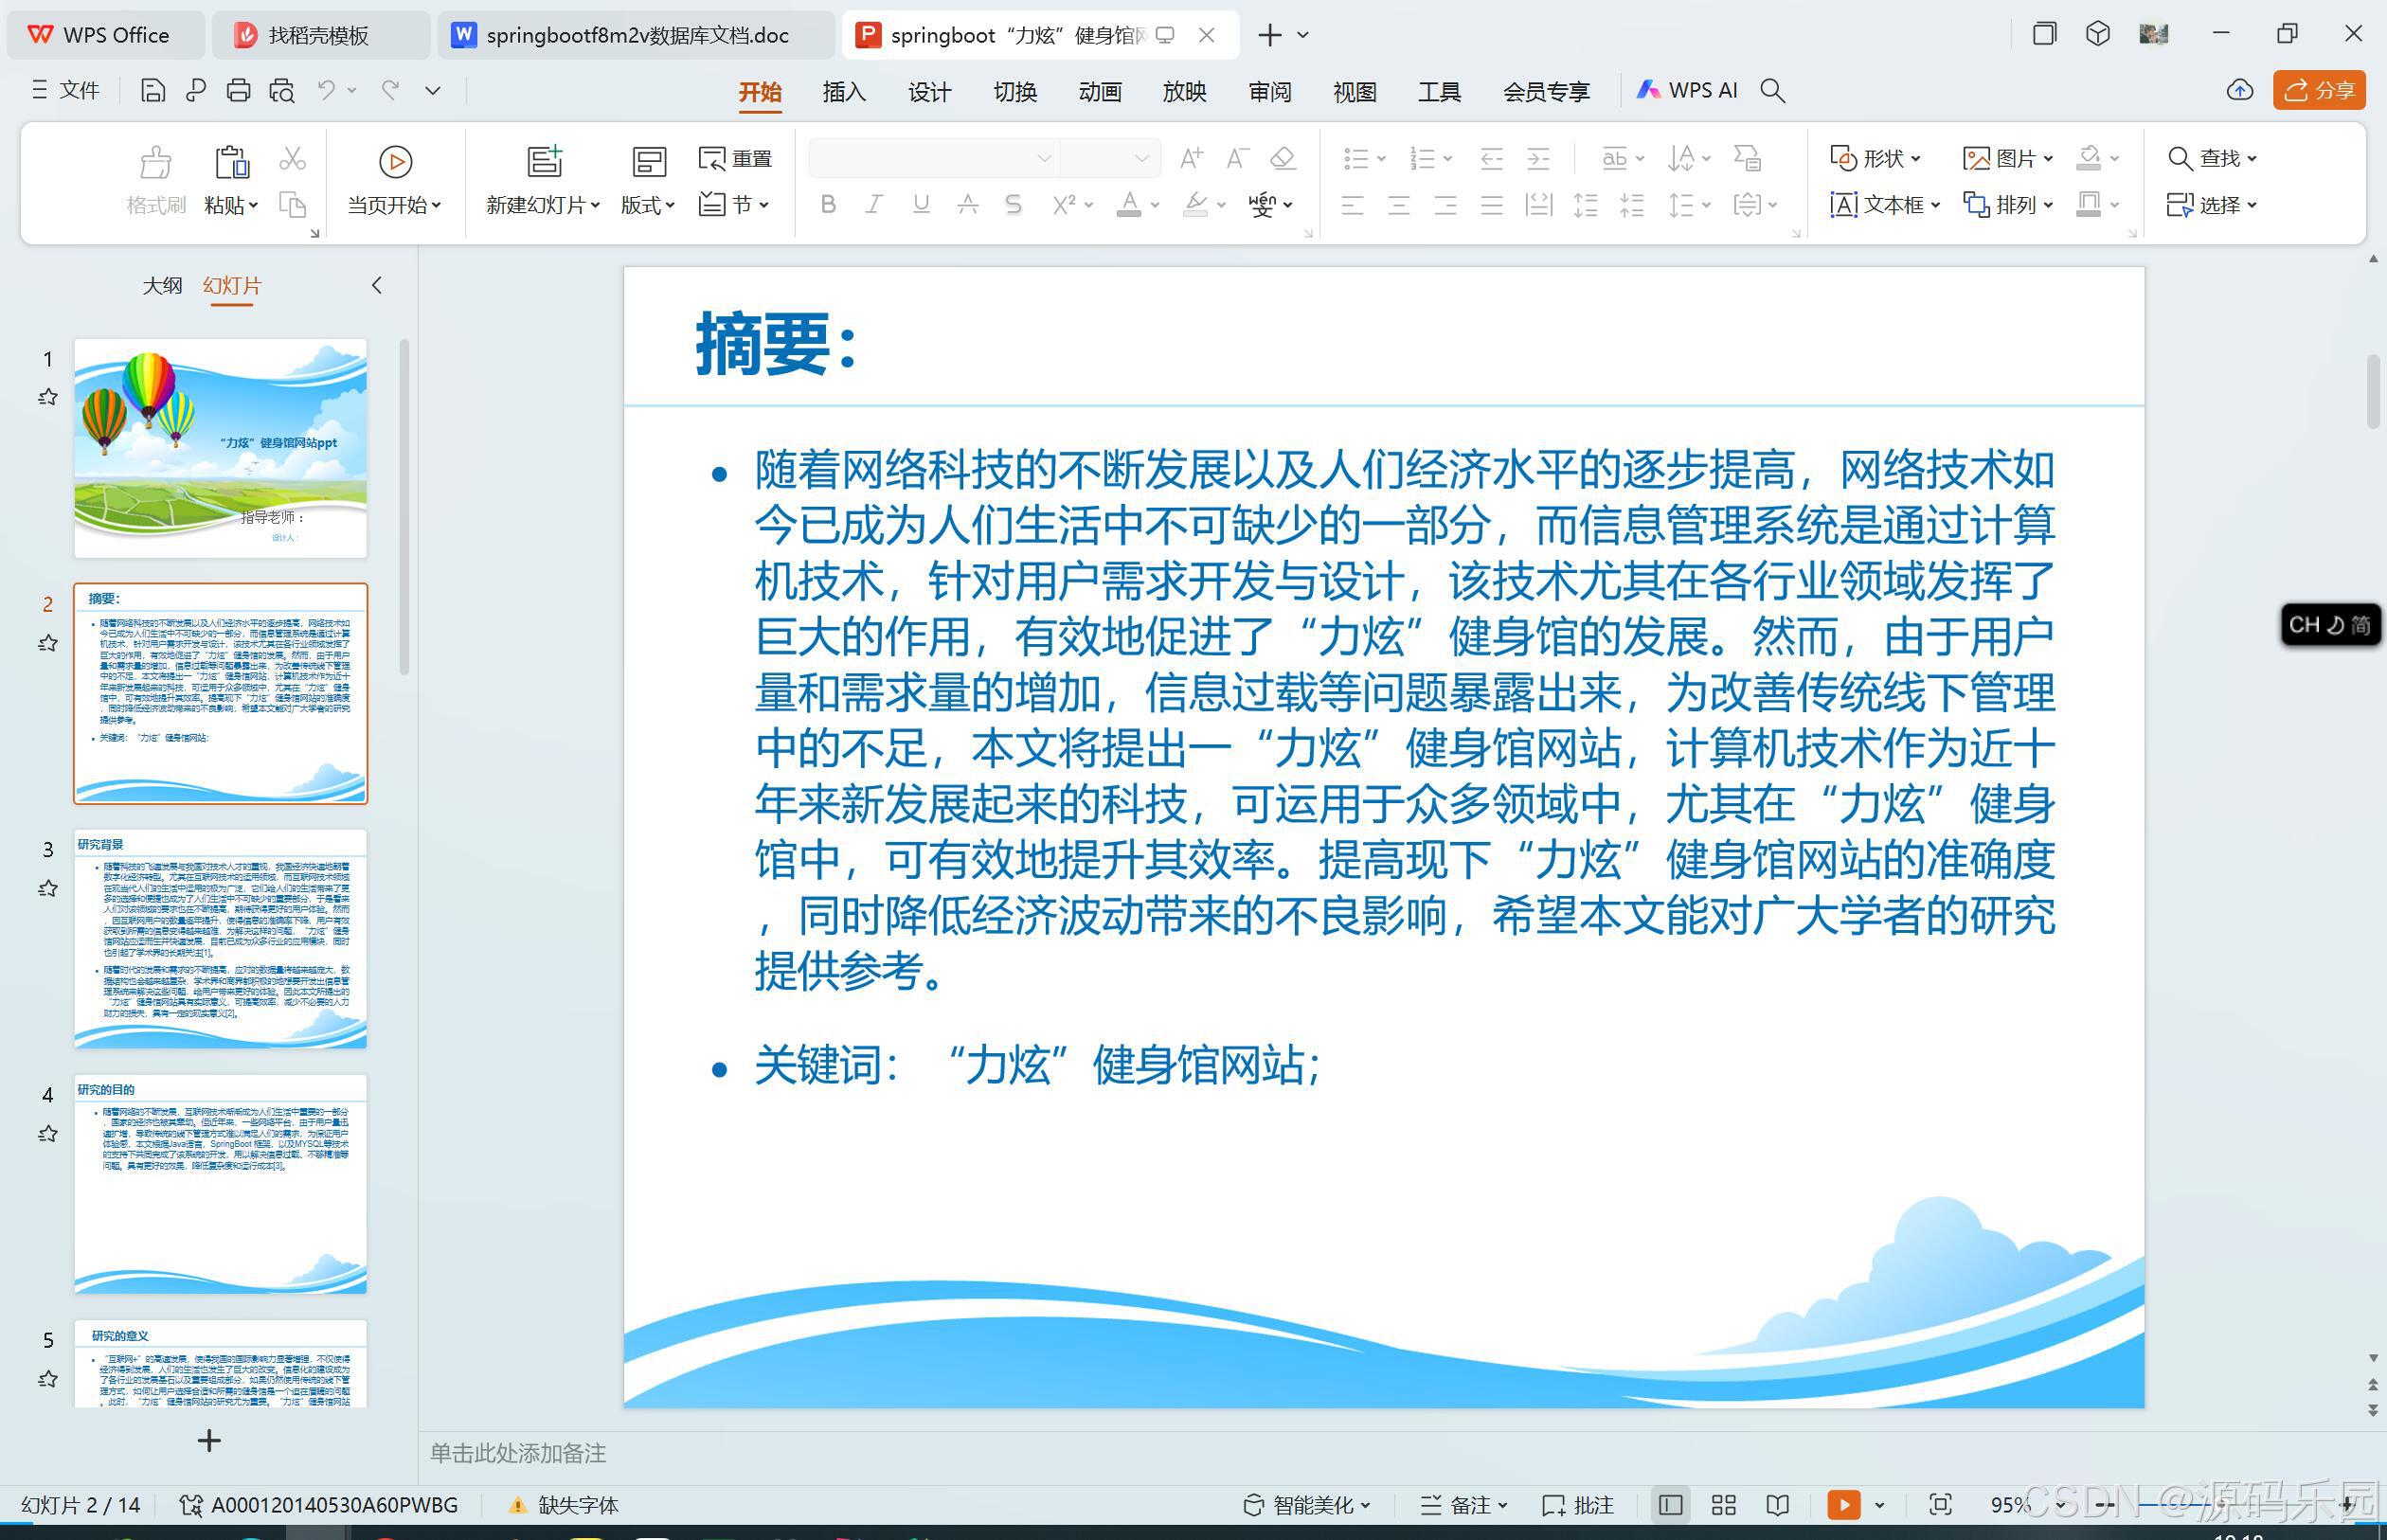Open the WPS AI assistant
Screen dimensions: 2387x1540
pos(1687,90)
